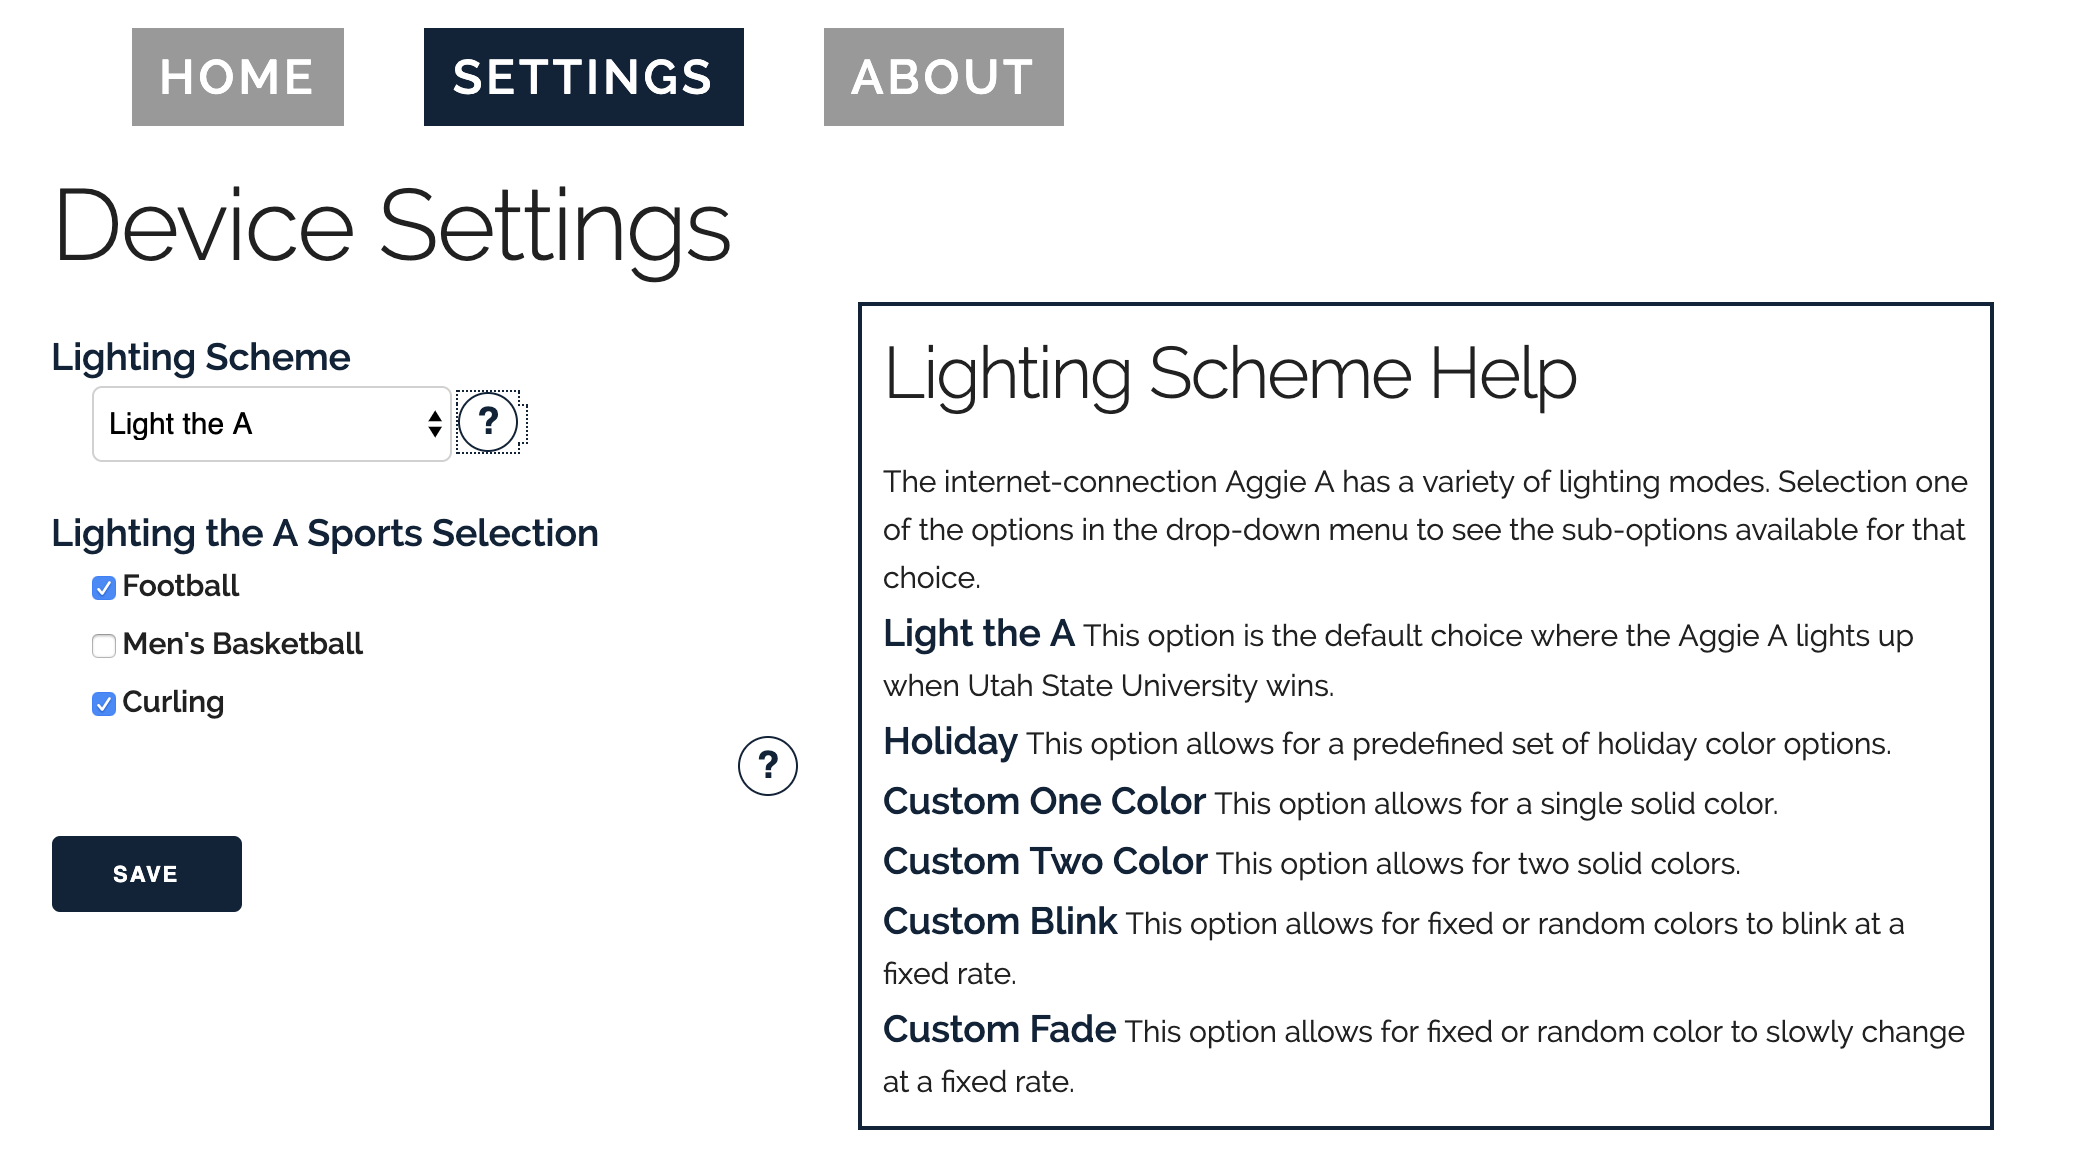Click the Custom One Color help entry
Image resolution: width=2078 pixels, height=1174 pixels.
(x=1045, y=802)
